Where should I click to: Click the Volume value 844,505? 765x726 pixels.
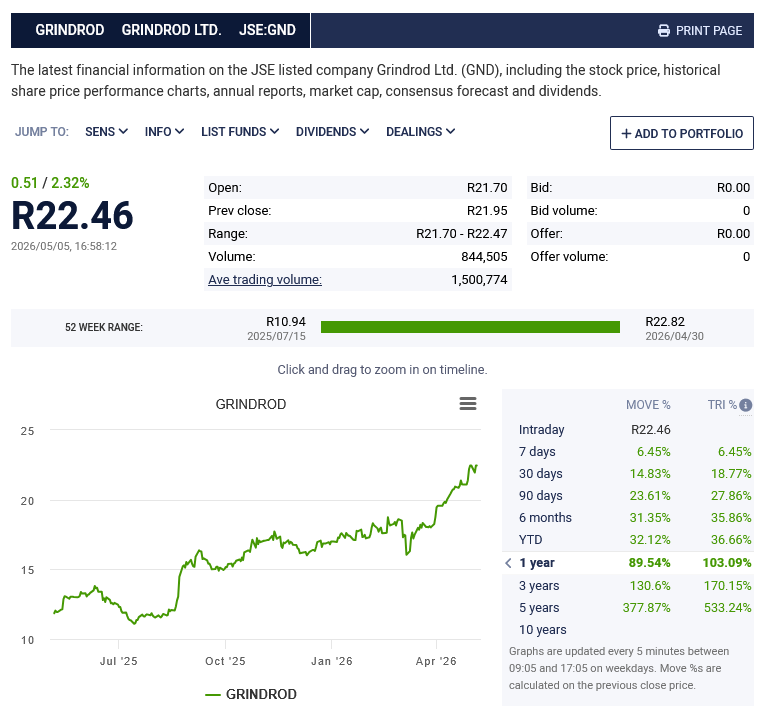pos(484,257)
